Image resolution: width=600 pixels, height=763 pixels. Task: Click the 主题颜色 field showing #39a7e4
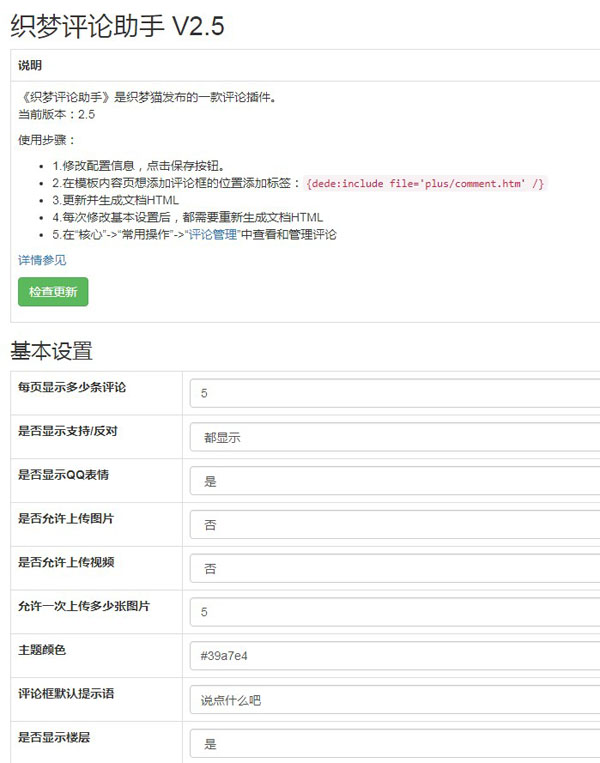395,656
